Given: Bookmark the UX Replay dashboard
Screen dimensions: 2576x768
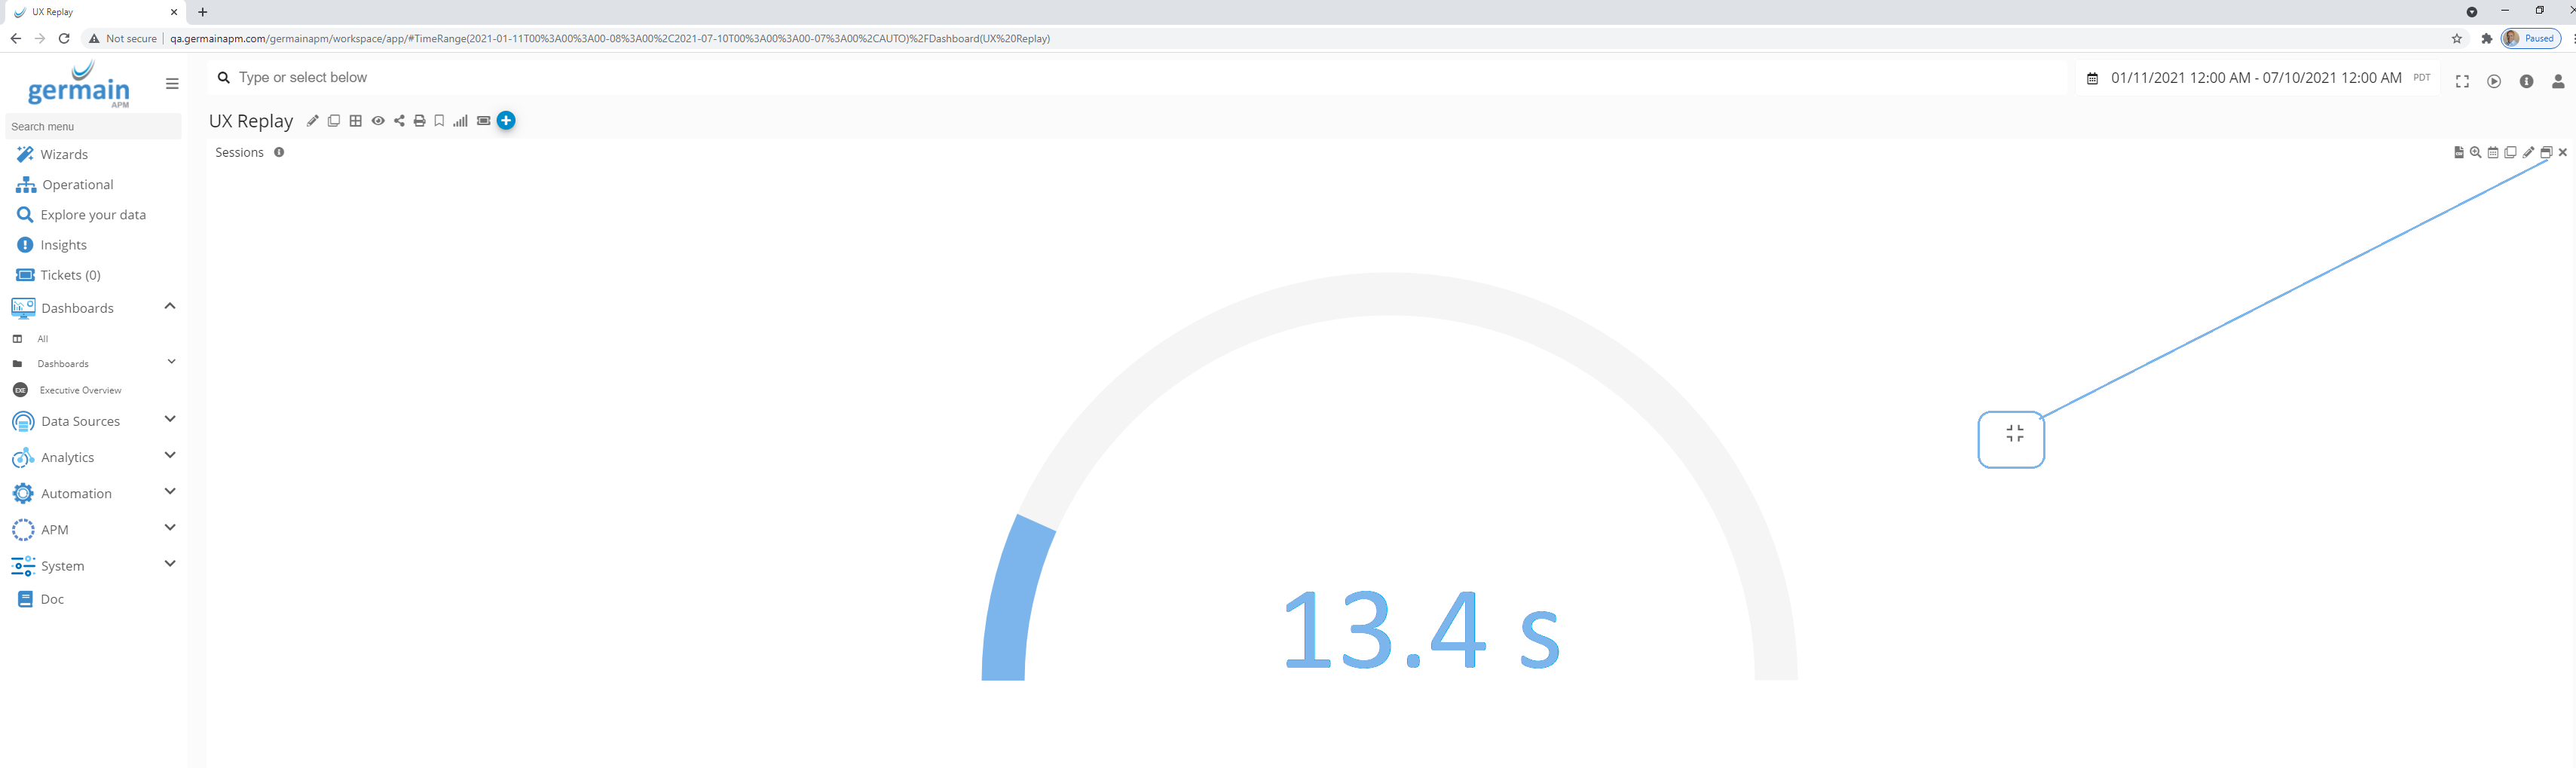Looking at the screenshot, I should [439, 121].
